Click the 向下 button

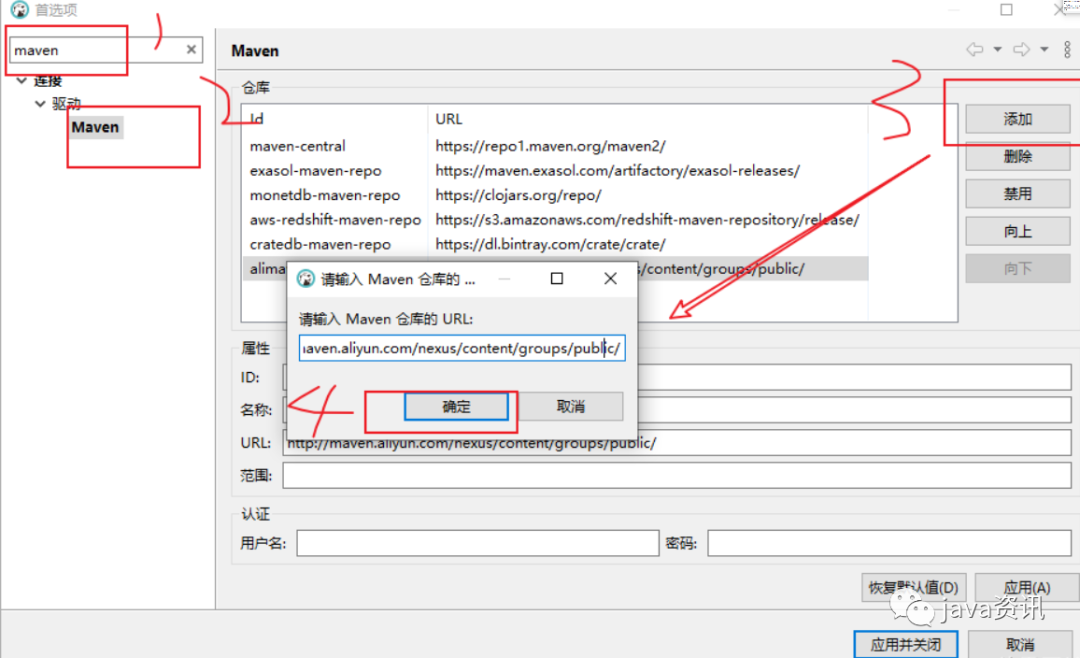pyautogui.click(x=1017, y=269)
